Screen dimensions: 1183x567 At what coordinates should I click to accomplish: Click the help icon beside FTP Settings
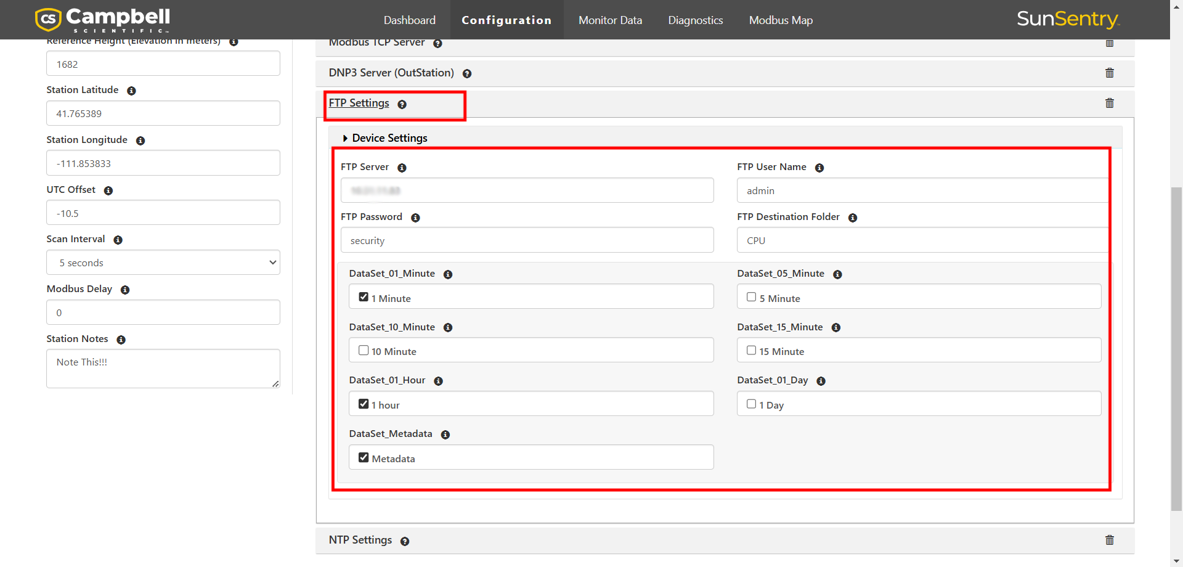point(402,104)
